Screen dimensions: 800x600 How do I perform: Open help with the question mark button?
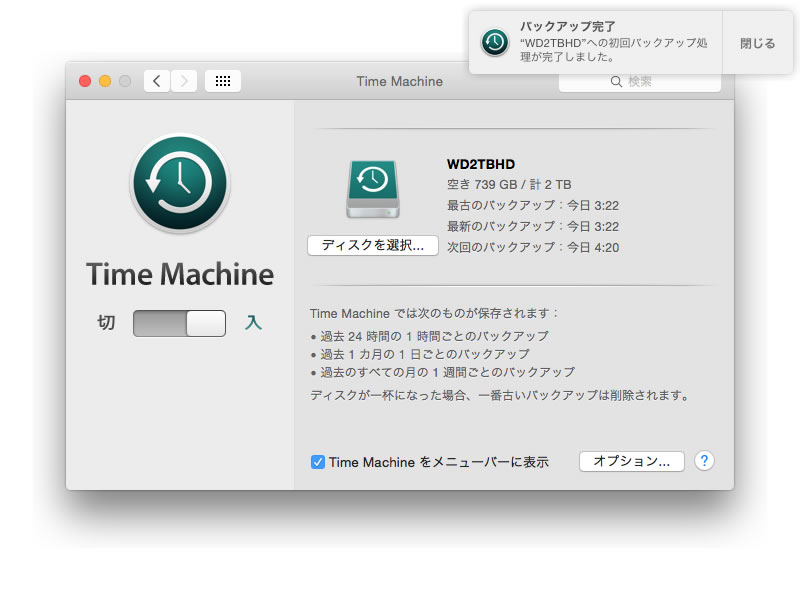704,461
